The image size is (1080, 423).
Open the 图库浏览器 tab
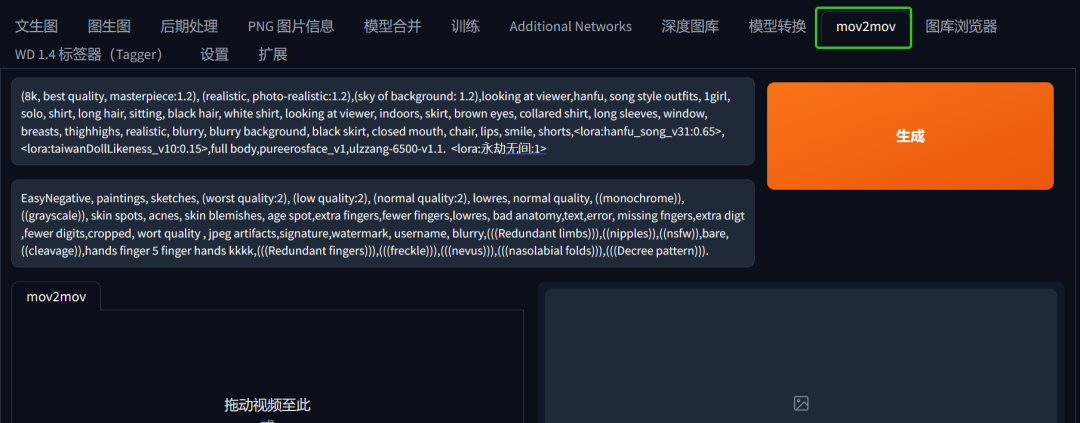coord(961,27)
